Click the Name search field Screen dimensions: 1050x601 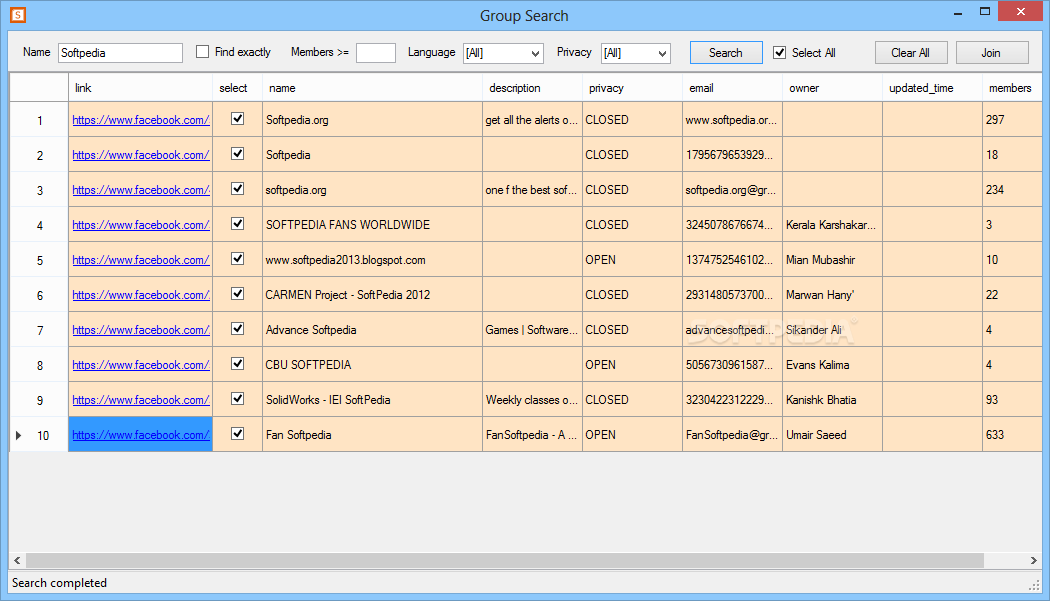tap(121, 53)
